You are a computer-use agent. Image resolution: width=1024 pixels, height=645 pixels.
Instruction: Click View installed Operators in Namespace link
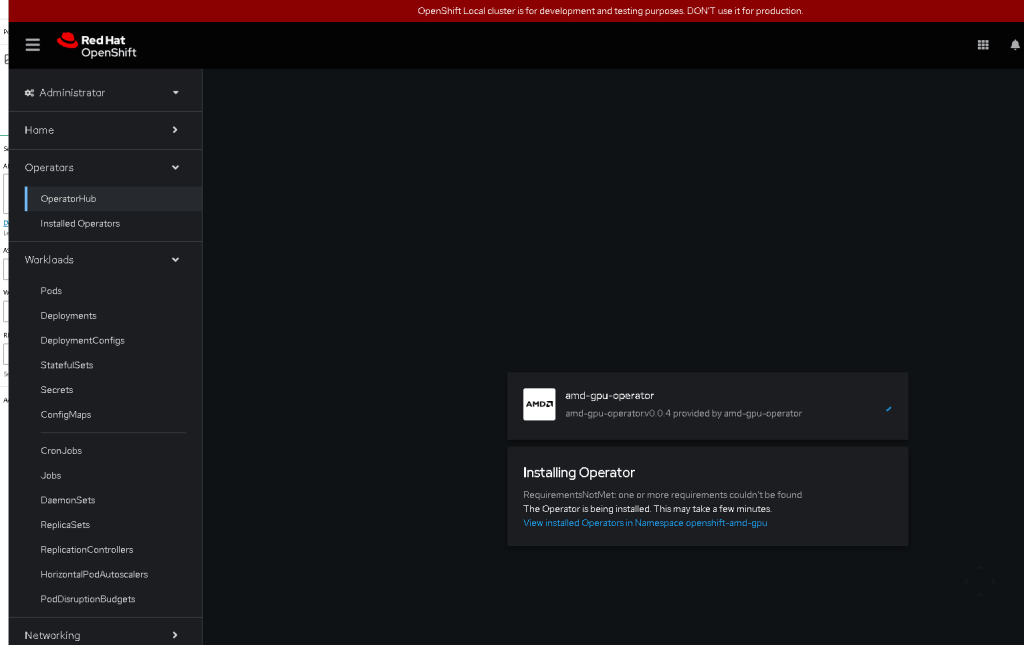click(x=645, y=523)
